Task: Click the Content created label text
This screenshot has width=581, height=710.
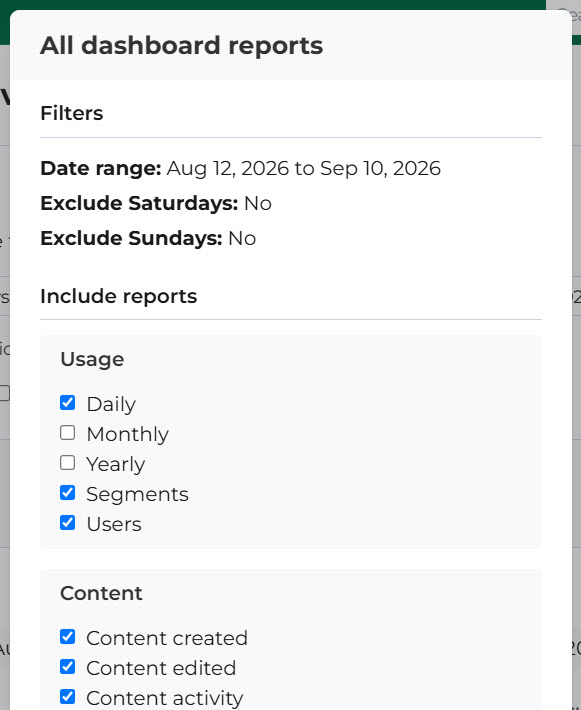Action: (x=167, y=638)
